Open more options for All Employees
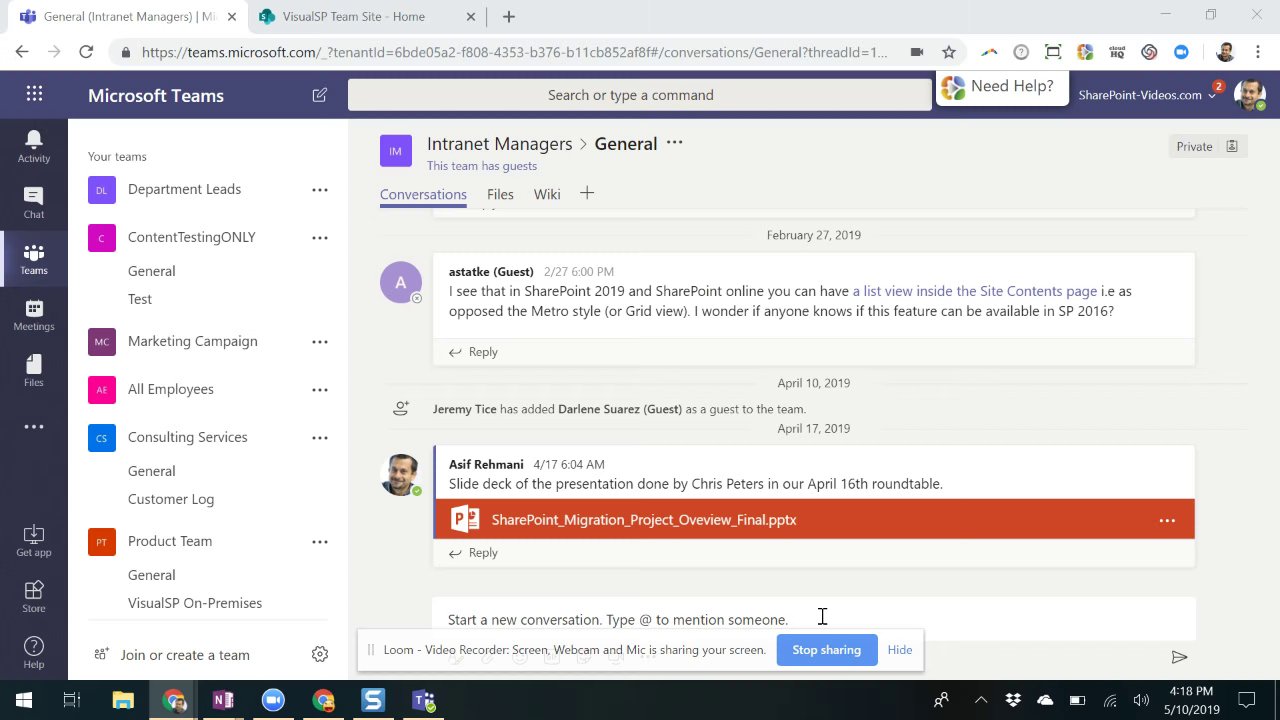1280x720 pixels. tap(320, 389)
